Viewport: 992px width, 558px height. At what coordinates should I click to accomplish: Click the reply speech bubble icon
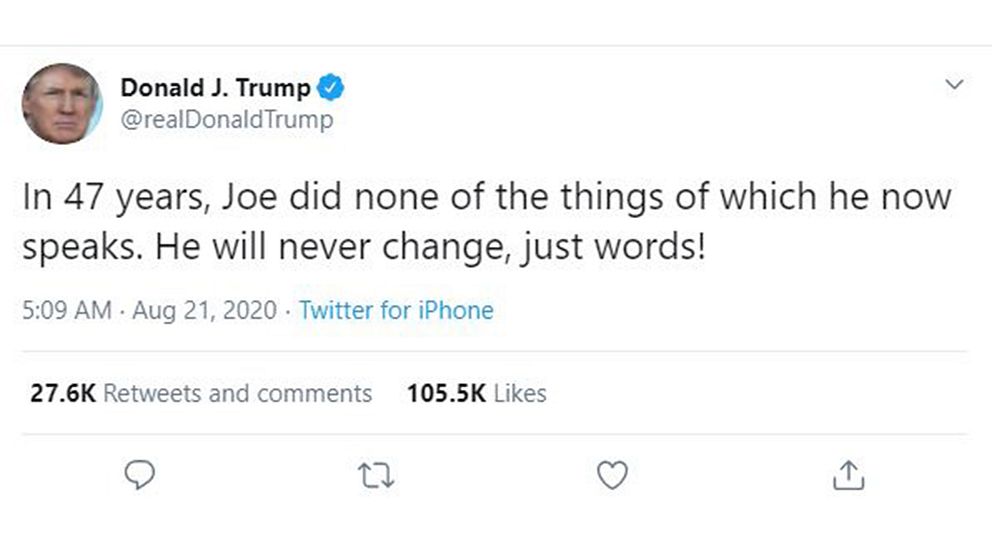(x=139, y=475)
